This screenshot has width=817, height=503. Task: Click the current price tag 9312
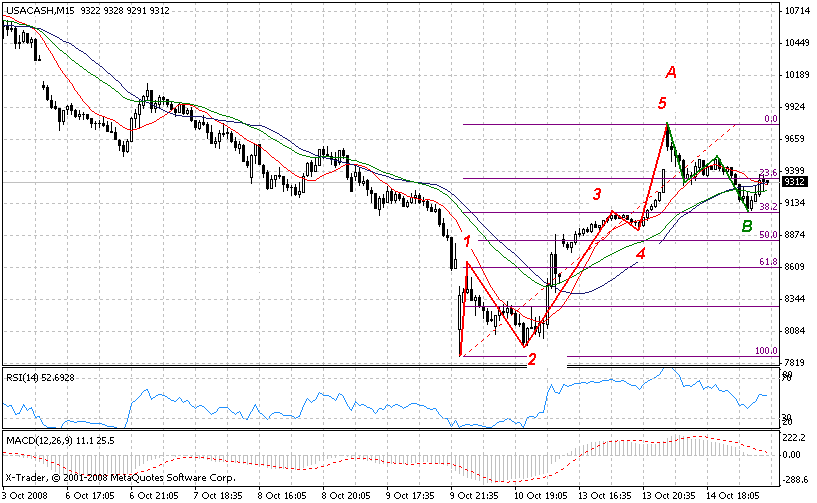coord(795,182)
